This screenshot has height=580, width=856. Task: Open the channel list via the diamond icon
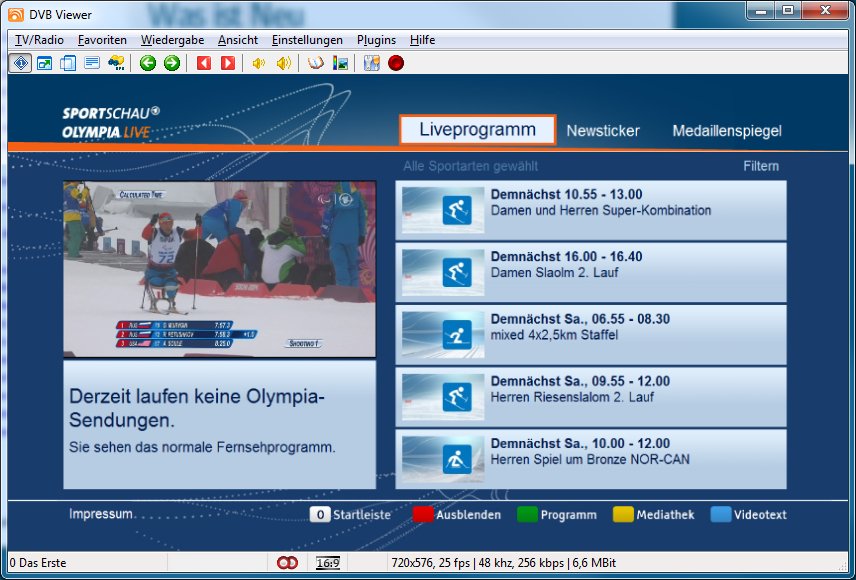[19, 62]
